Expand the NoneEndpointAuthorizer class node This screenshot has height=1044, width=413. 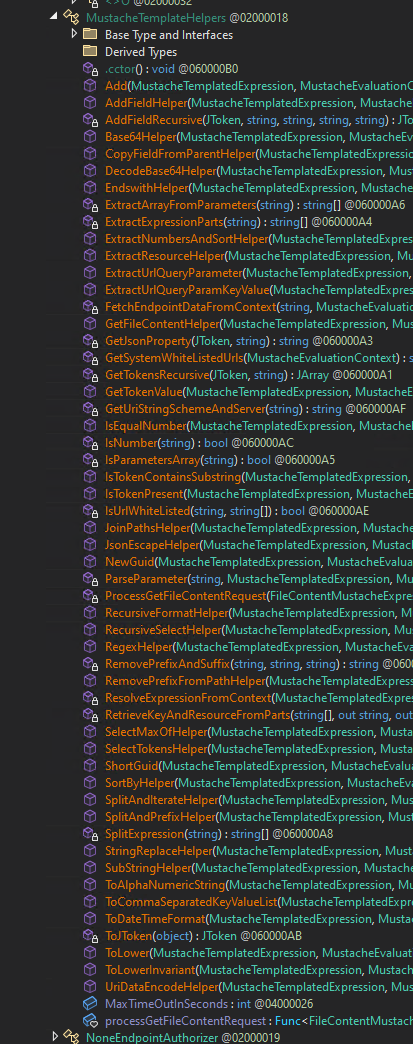click(56, 1037)
